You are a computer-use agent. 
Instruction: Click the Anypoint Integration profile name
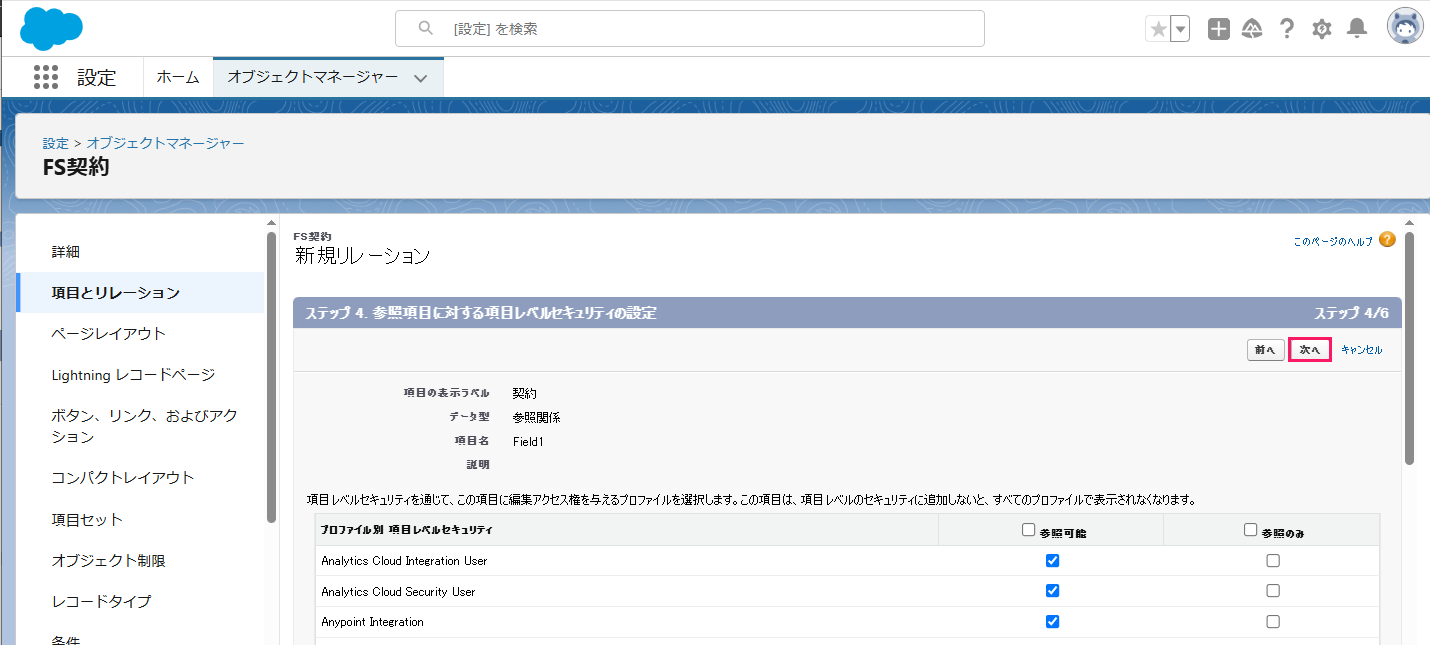(x=372, y=622)
